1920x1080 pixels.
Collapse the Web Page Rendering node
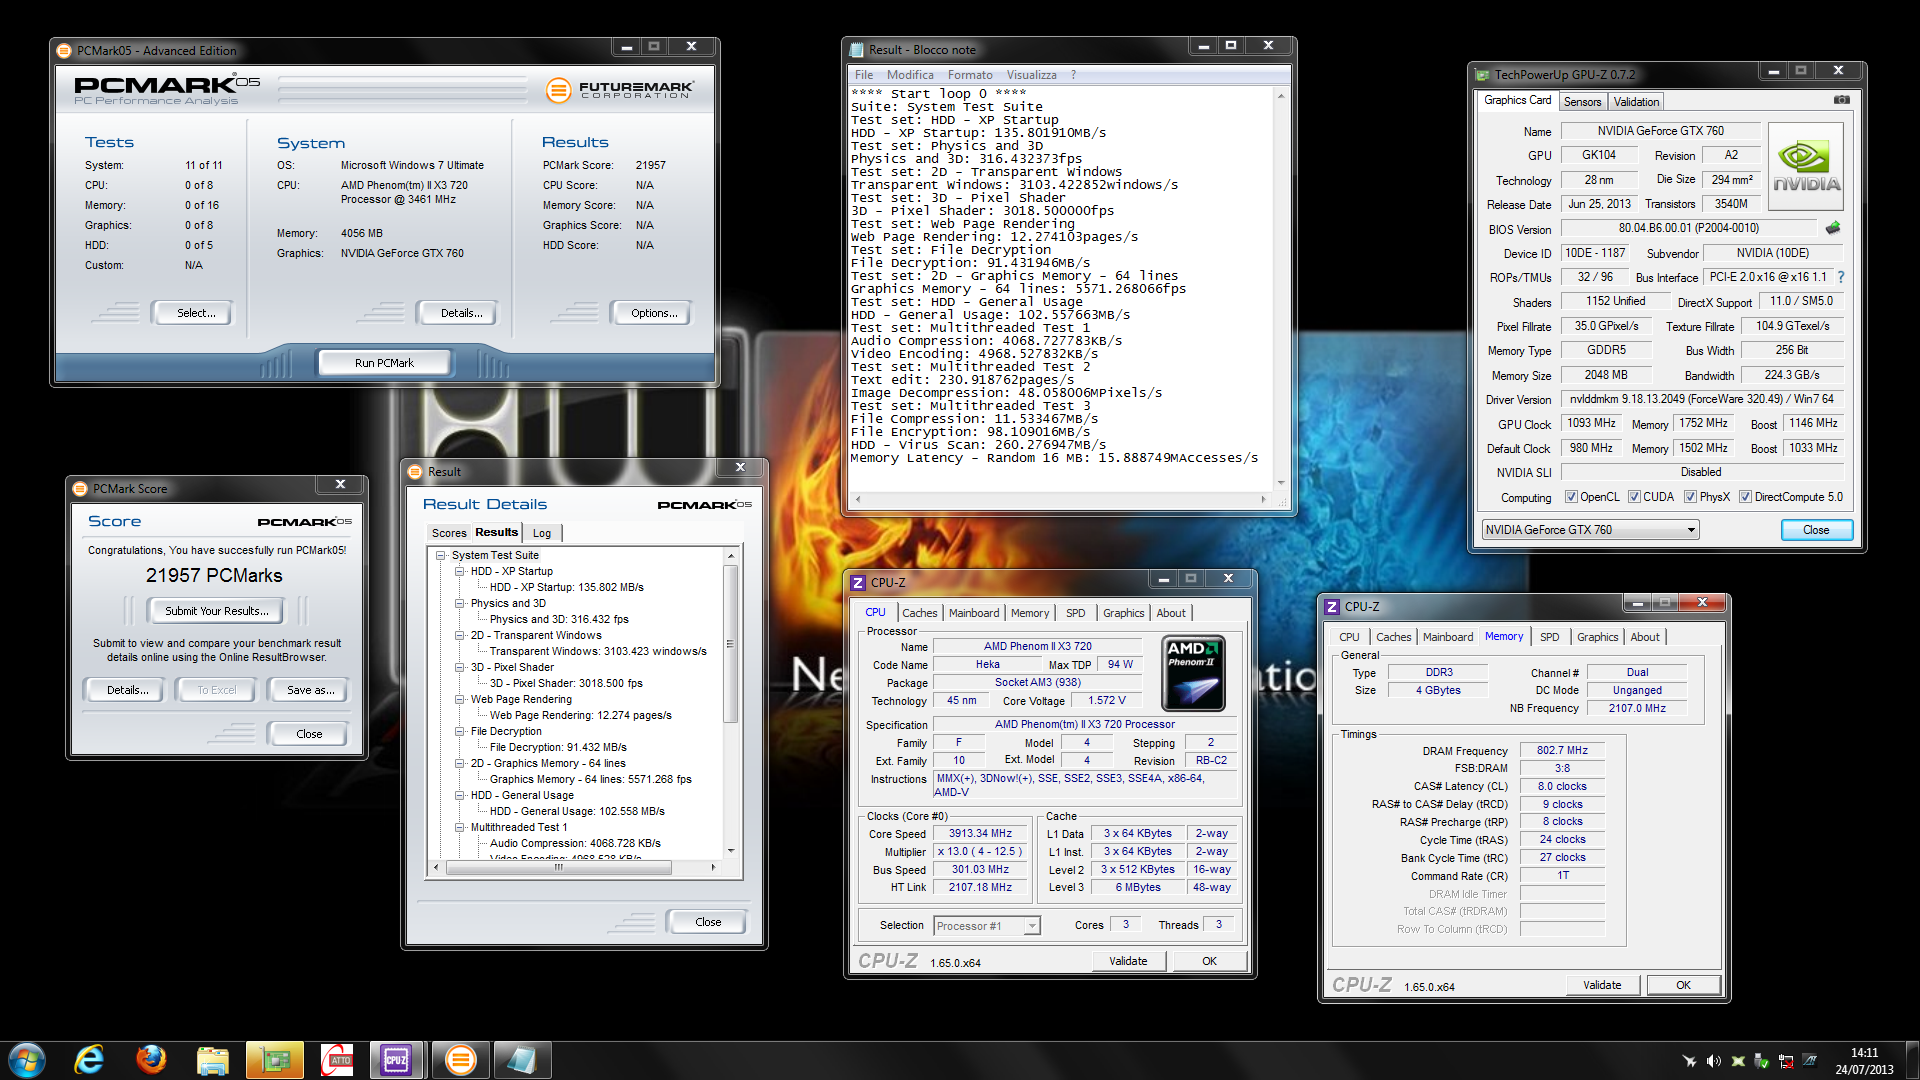(x=460, y=700)
